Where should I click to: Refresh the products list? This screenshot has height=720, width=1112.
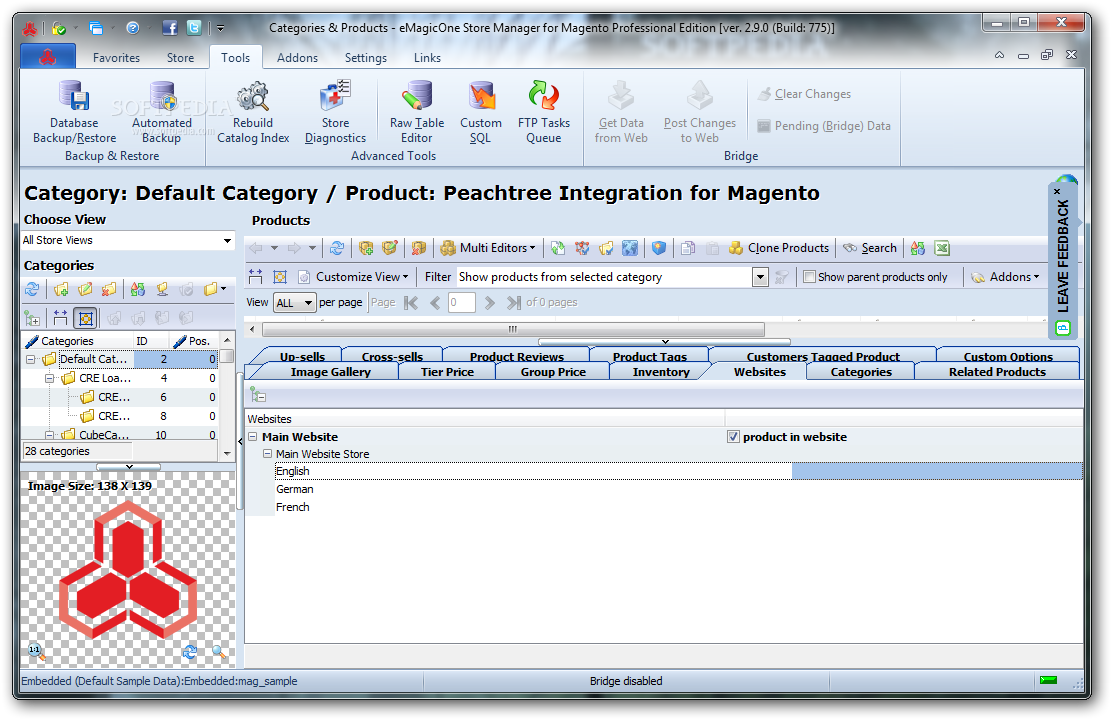[337, 248]
